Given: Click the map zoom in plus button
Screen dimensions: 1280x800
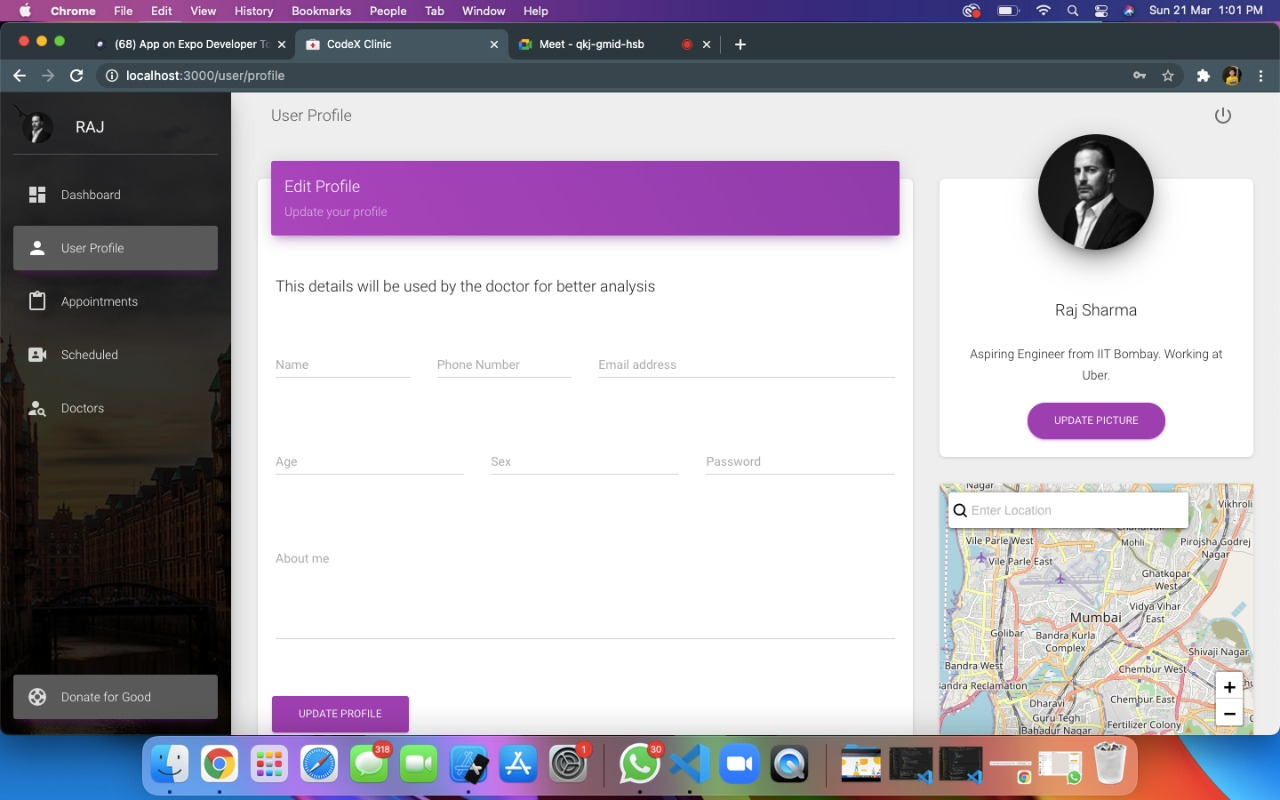Looking at the screenshot, I should [x=1229, y=687].
